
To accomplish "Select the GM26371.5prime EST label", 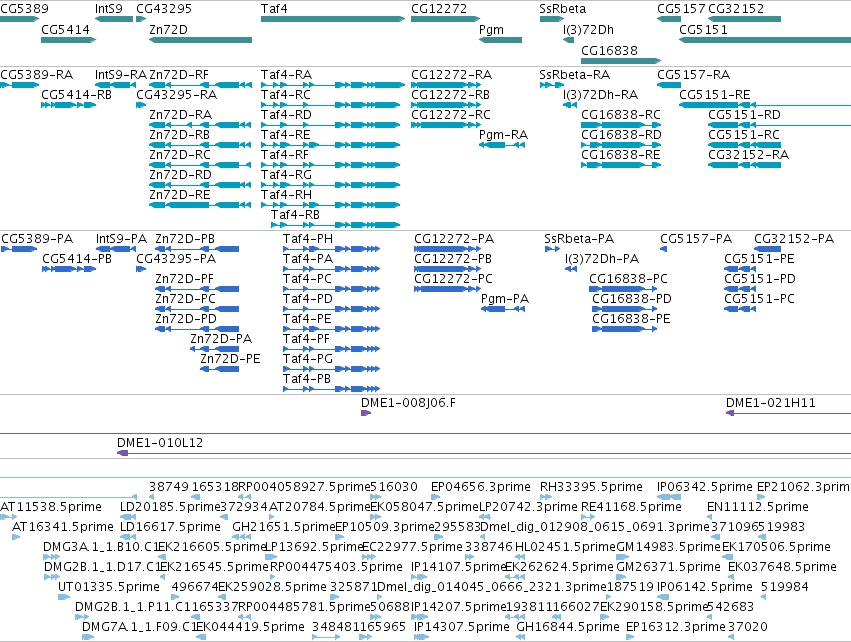I will (669, 567).
